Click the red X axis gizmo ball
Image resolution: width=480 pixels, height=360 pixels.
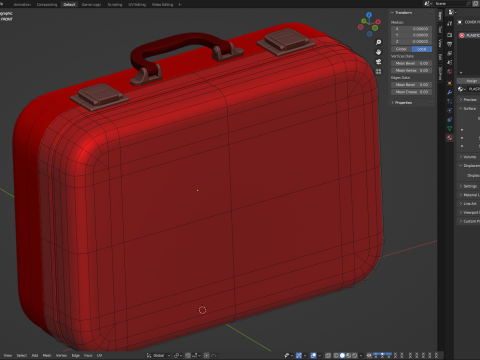point(378,22)
